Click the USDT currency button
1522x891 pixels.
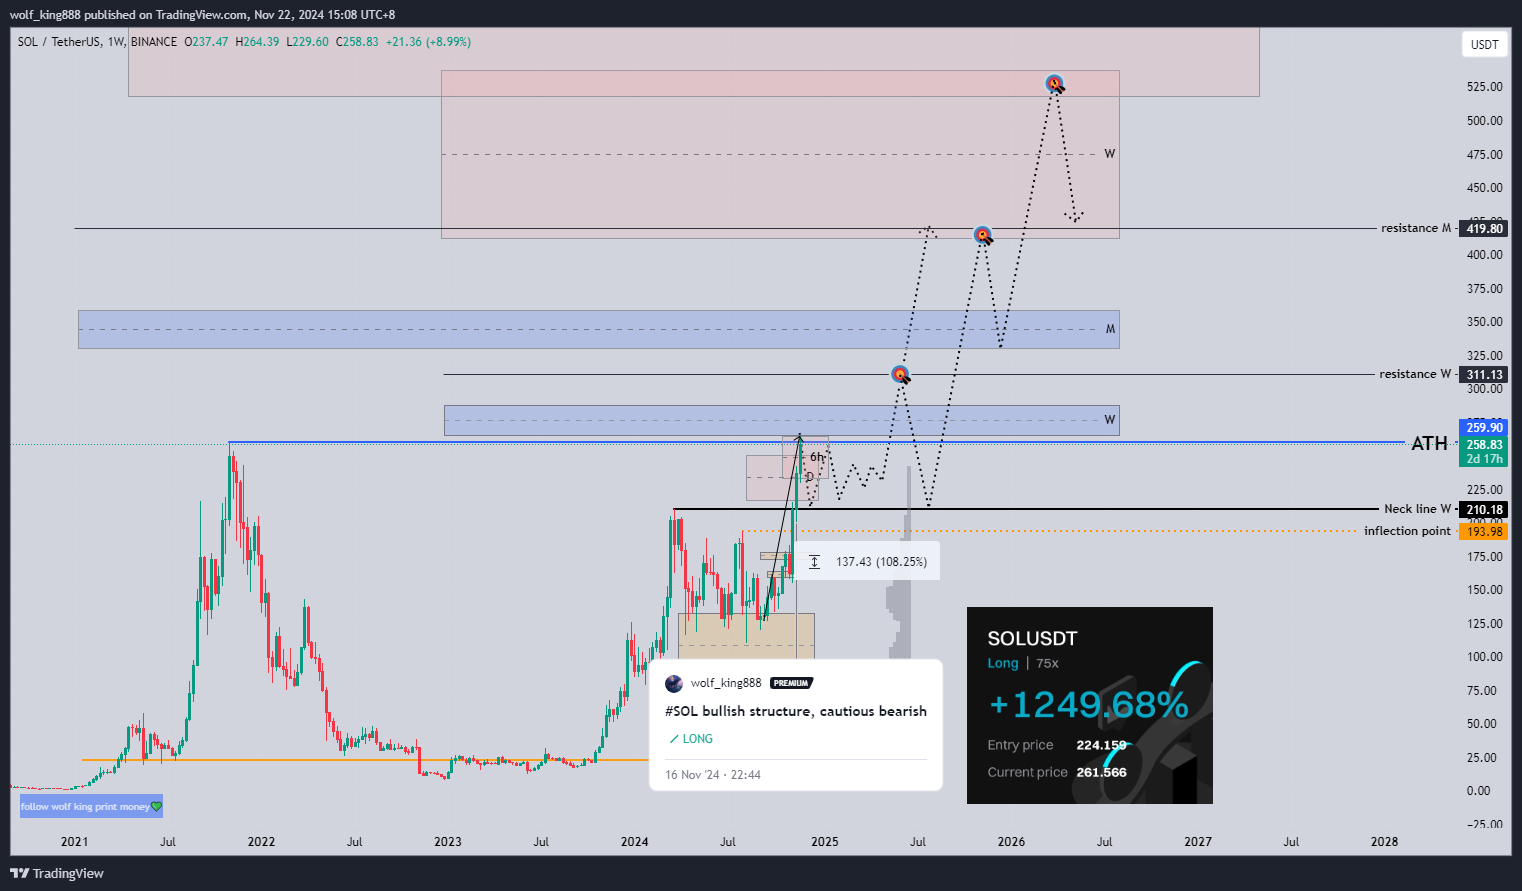coord(1484,44)
